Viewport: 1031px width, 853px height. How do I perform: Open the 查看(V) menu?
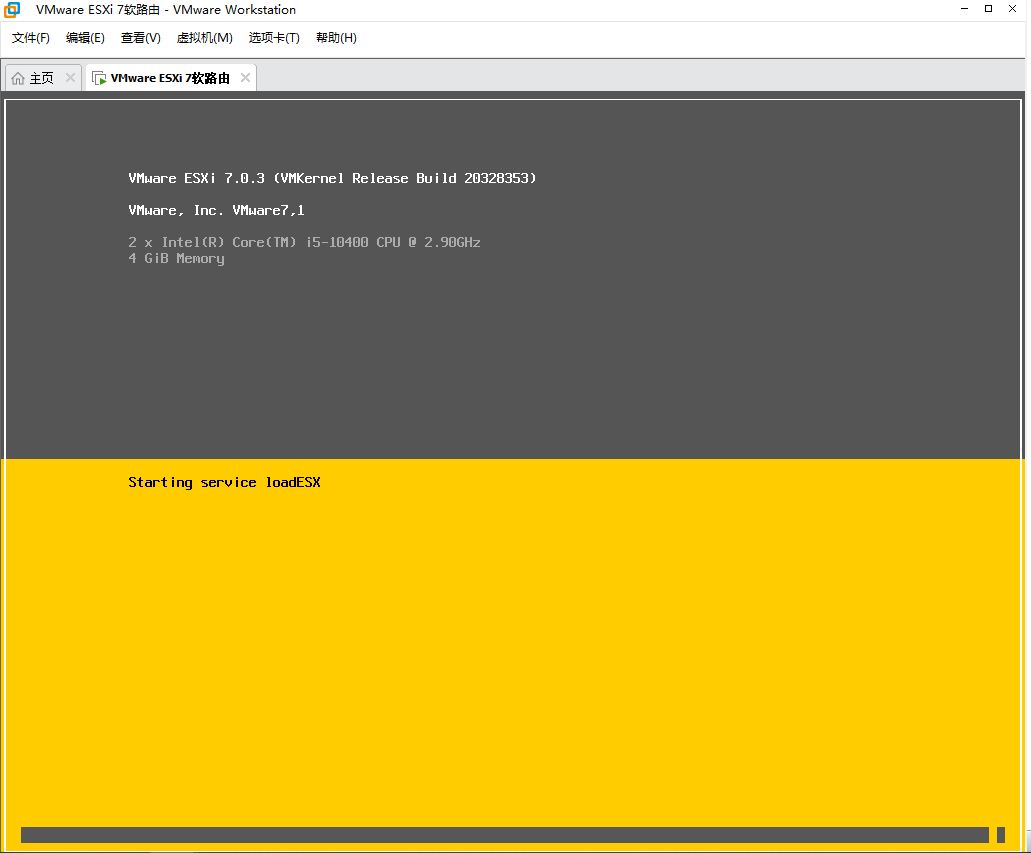[x=141, y=38]
